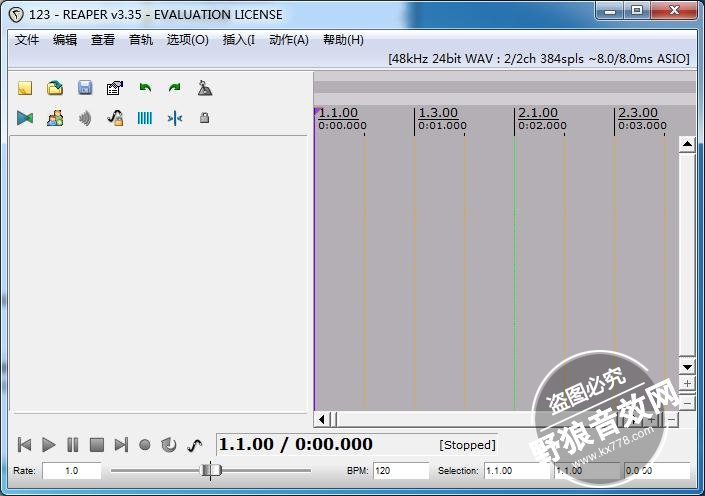The width and height of the screenshot is (705, 496).
Task: Toggle the padlock lock icon
Action: pos(205,118)
